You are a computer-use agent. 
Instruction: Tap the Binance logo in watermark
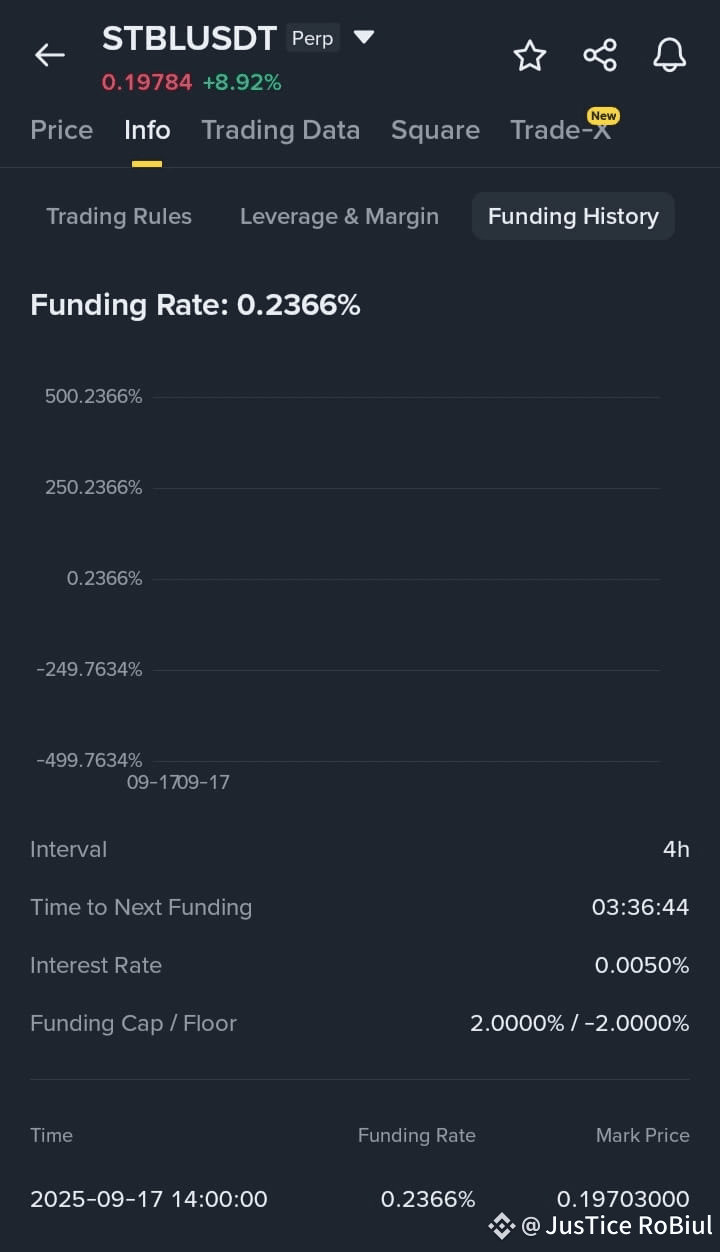pos(502,1225)
